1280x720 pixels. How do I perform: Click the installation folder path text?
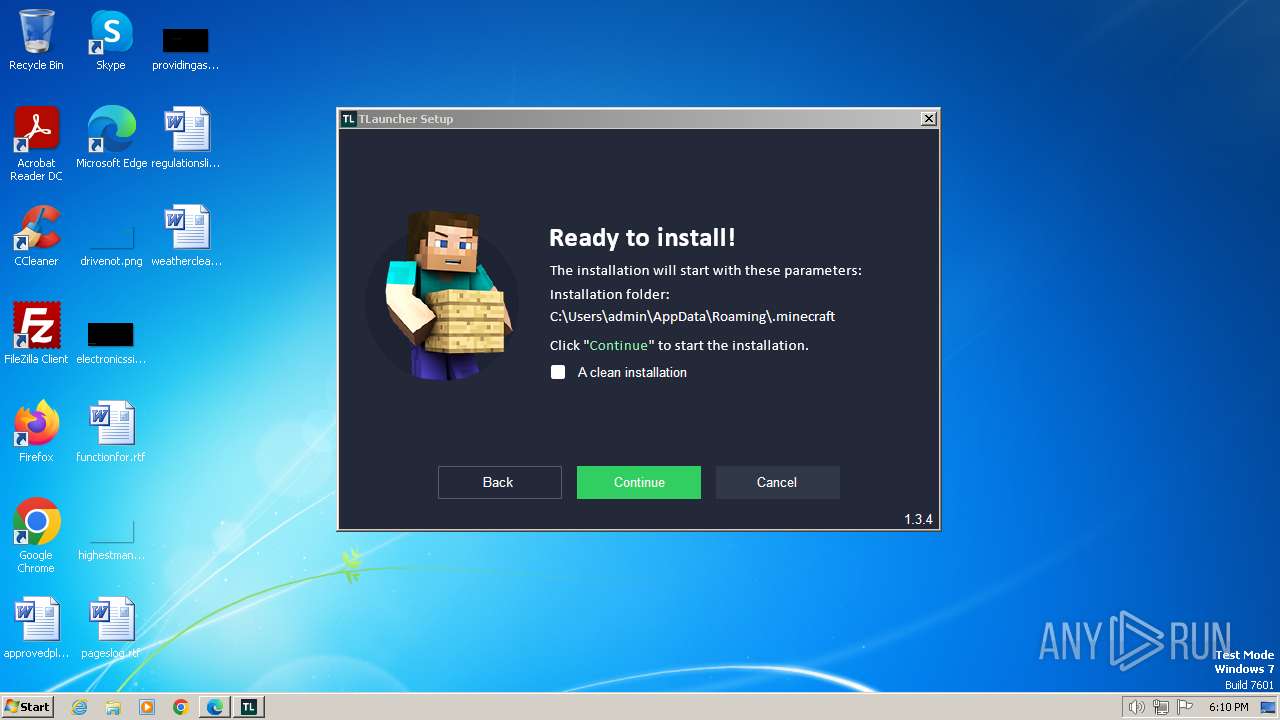(x=692, y=316)
